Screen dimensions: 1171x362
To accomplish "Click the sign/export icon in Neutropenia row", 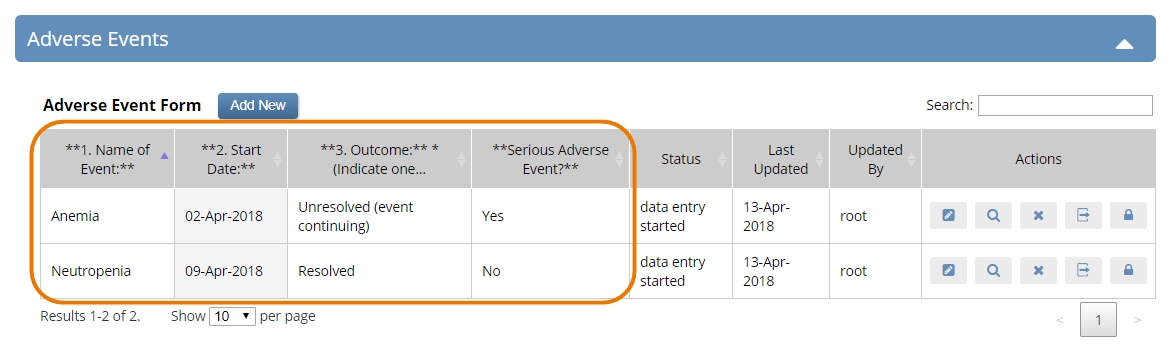I will point(1083,271).
